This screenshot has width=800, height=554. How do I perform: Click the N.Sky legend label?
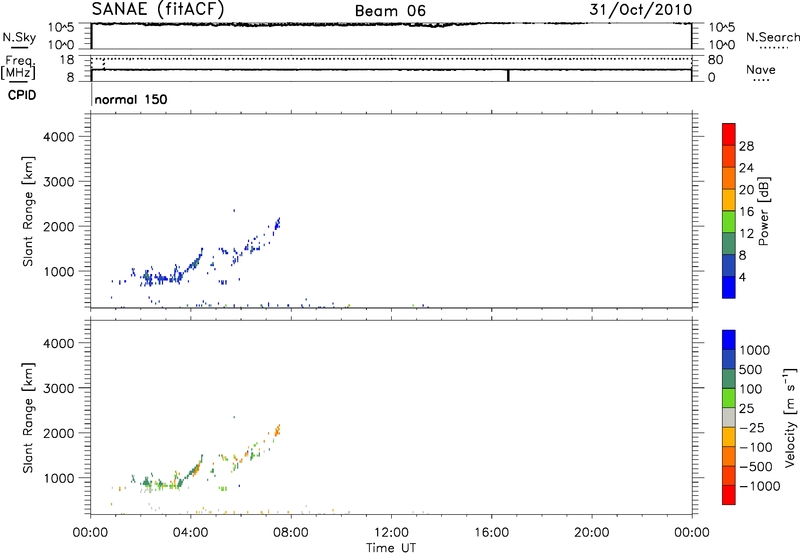(x=19, y=37)
